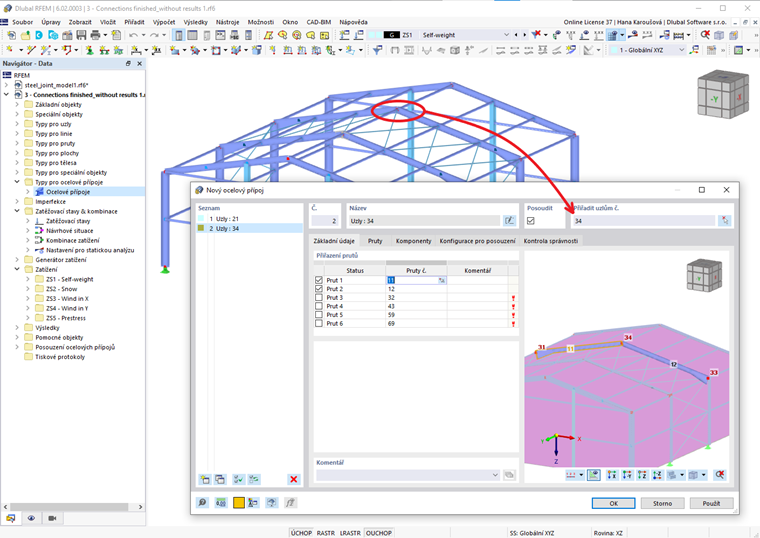Check the Prut 5 checkbox
The width and height of the screenshot is (760, 538).
tap(318, 315)
